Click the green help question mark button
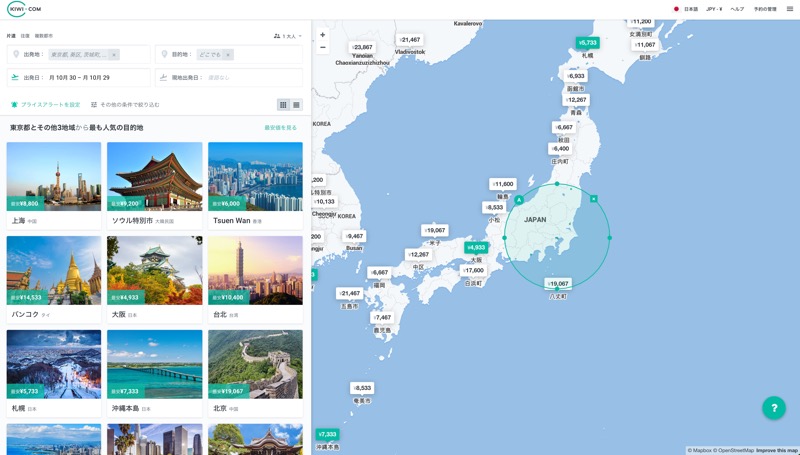 (x=774, y=408)
